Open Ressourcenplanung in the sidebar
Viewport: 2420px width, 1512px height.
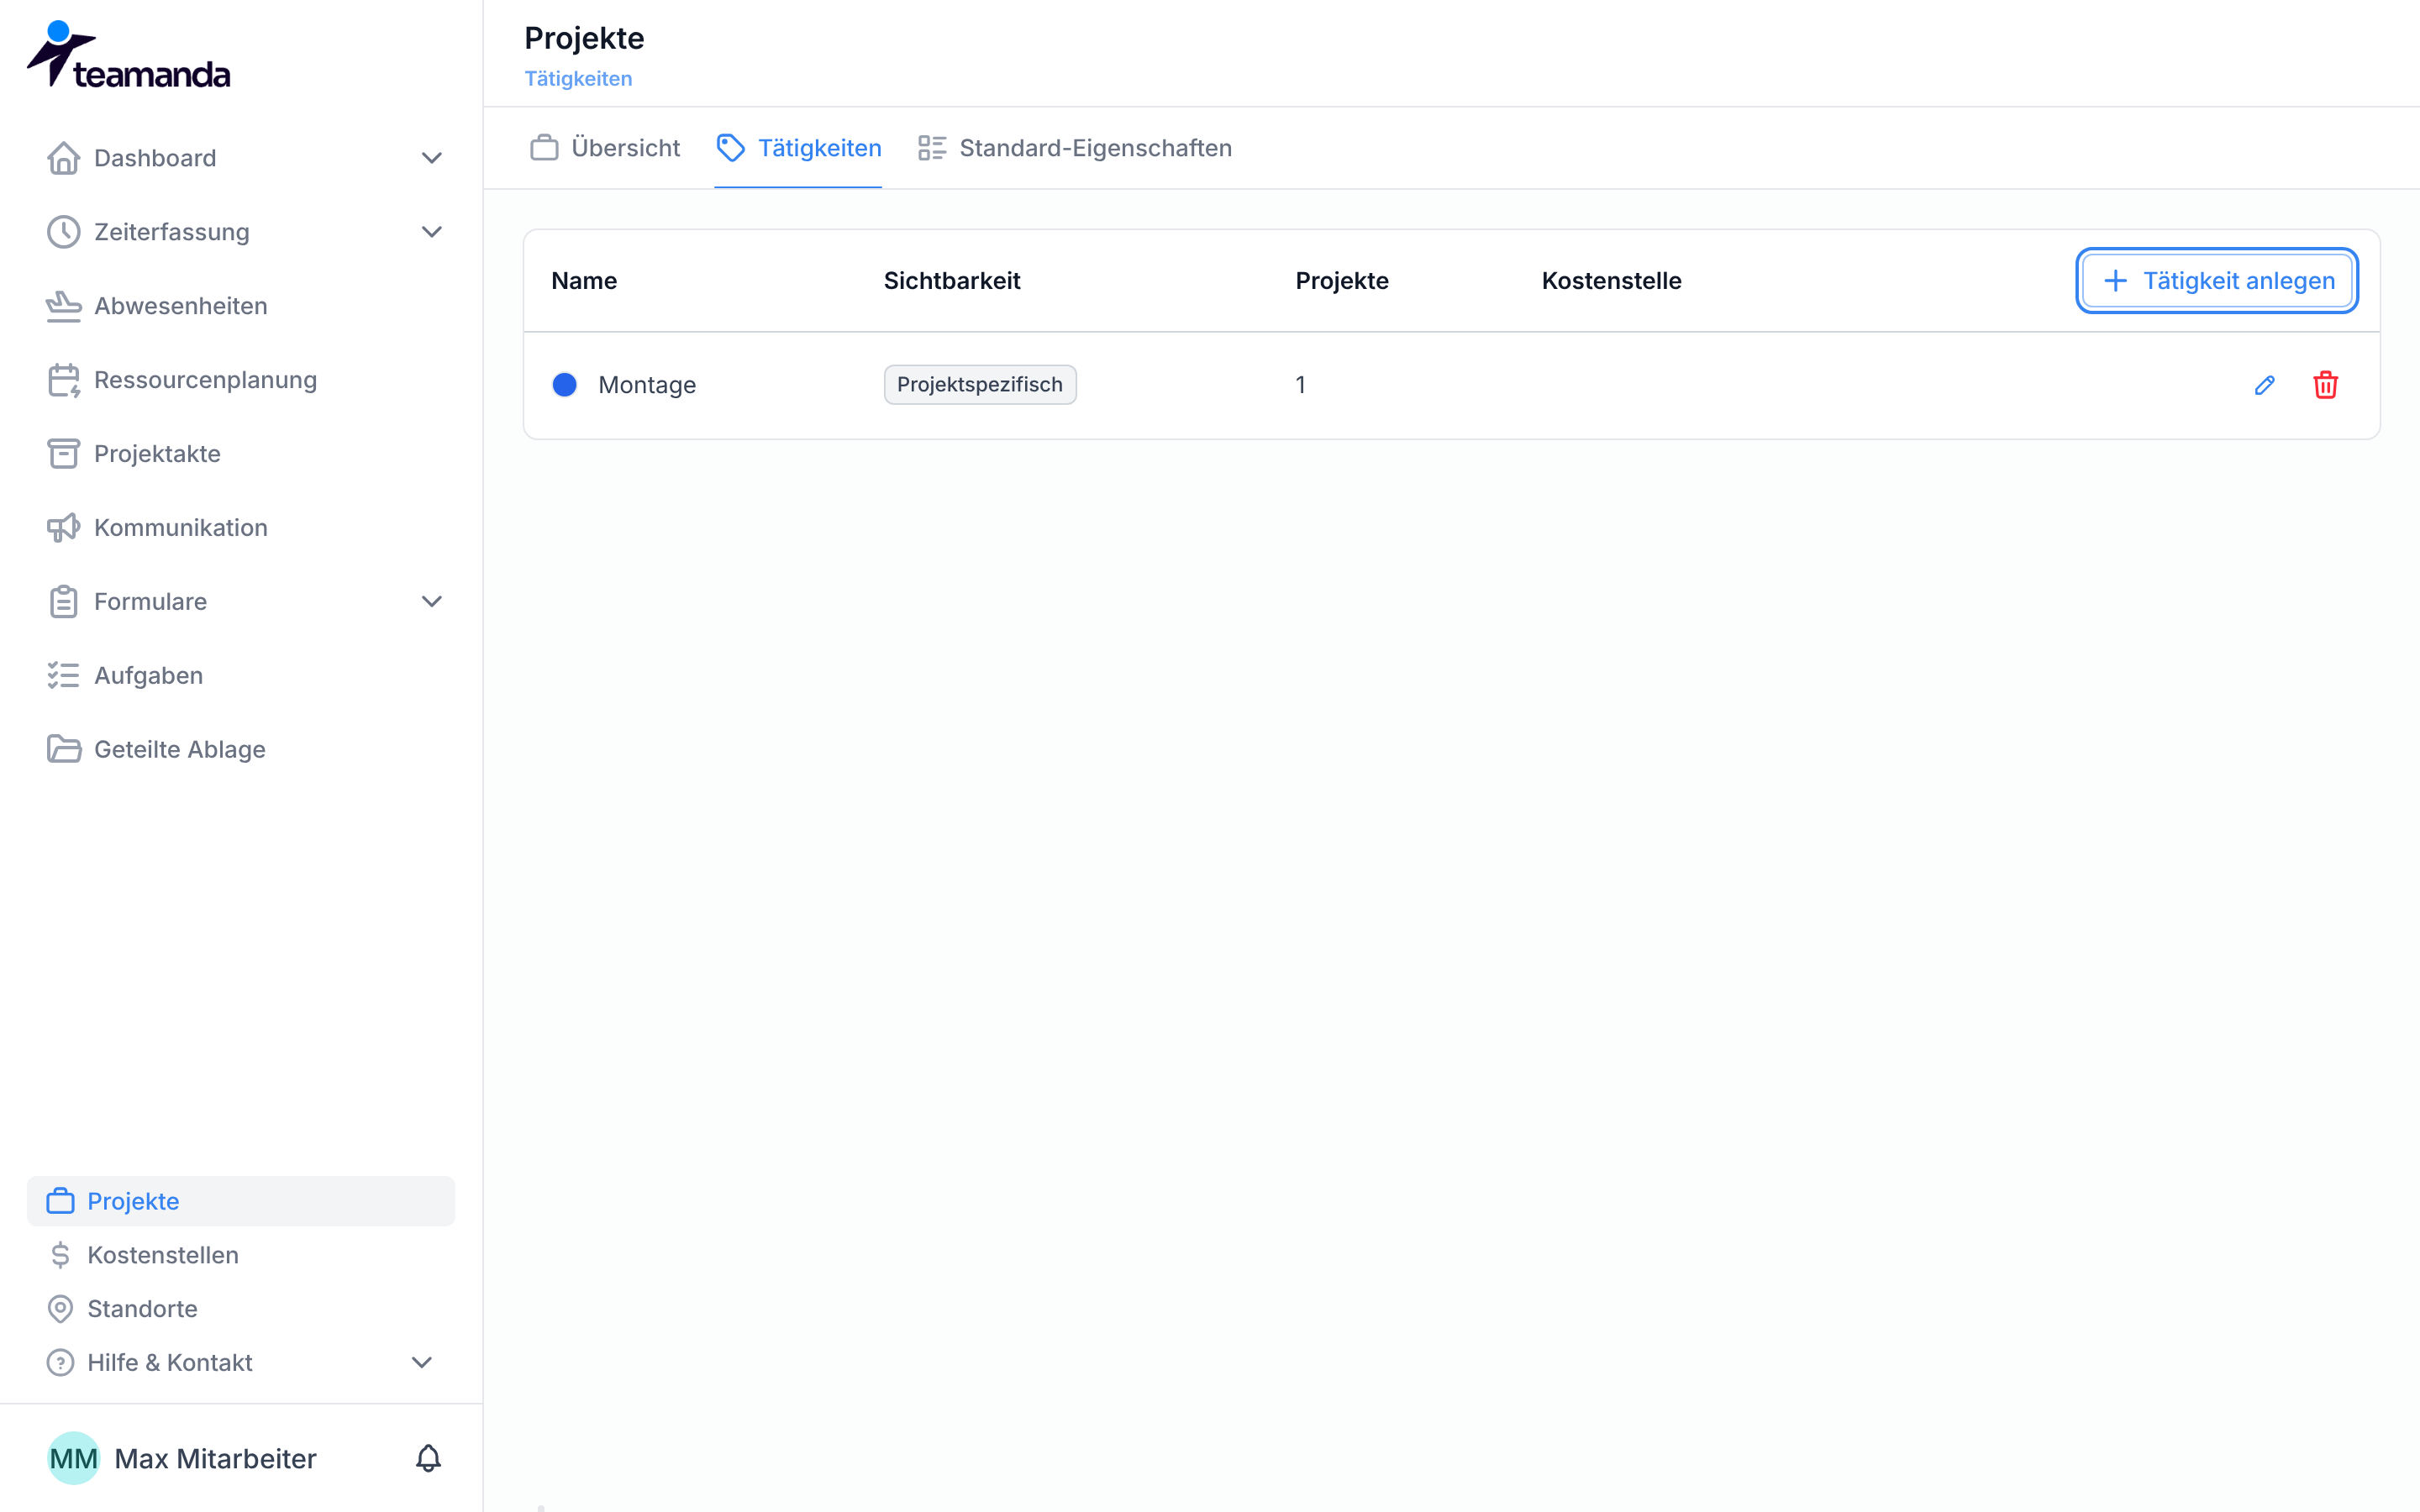pyautogui.click(x=241, y=380)
